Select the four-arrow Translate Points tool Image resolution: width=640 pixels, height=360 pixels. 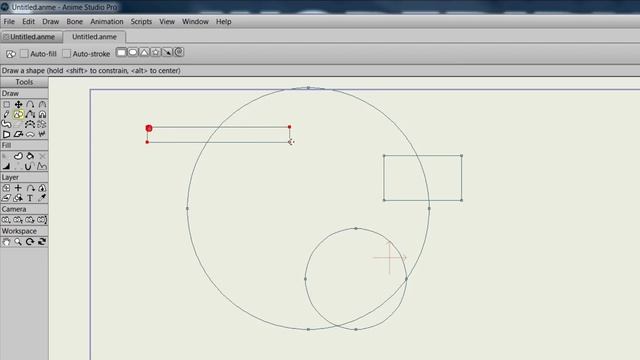pos(18,104)
